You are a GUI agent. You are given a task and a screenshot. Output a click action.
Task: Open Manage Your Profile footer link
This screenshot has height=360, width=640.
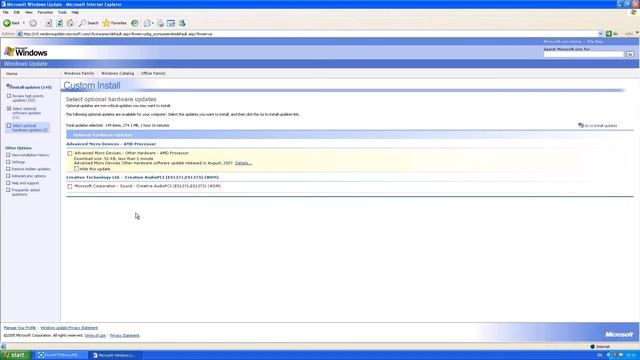click(x=20, y=328)
